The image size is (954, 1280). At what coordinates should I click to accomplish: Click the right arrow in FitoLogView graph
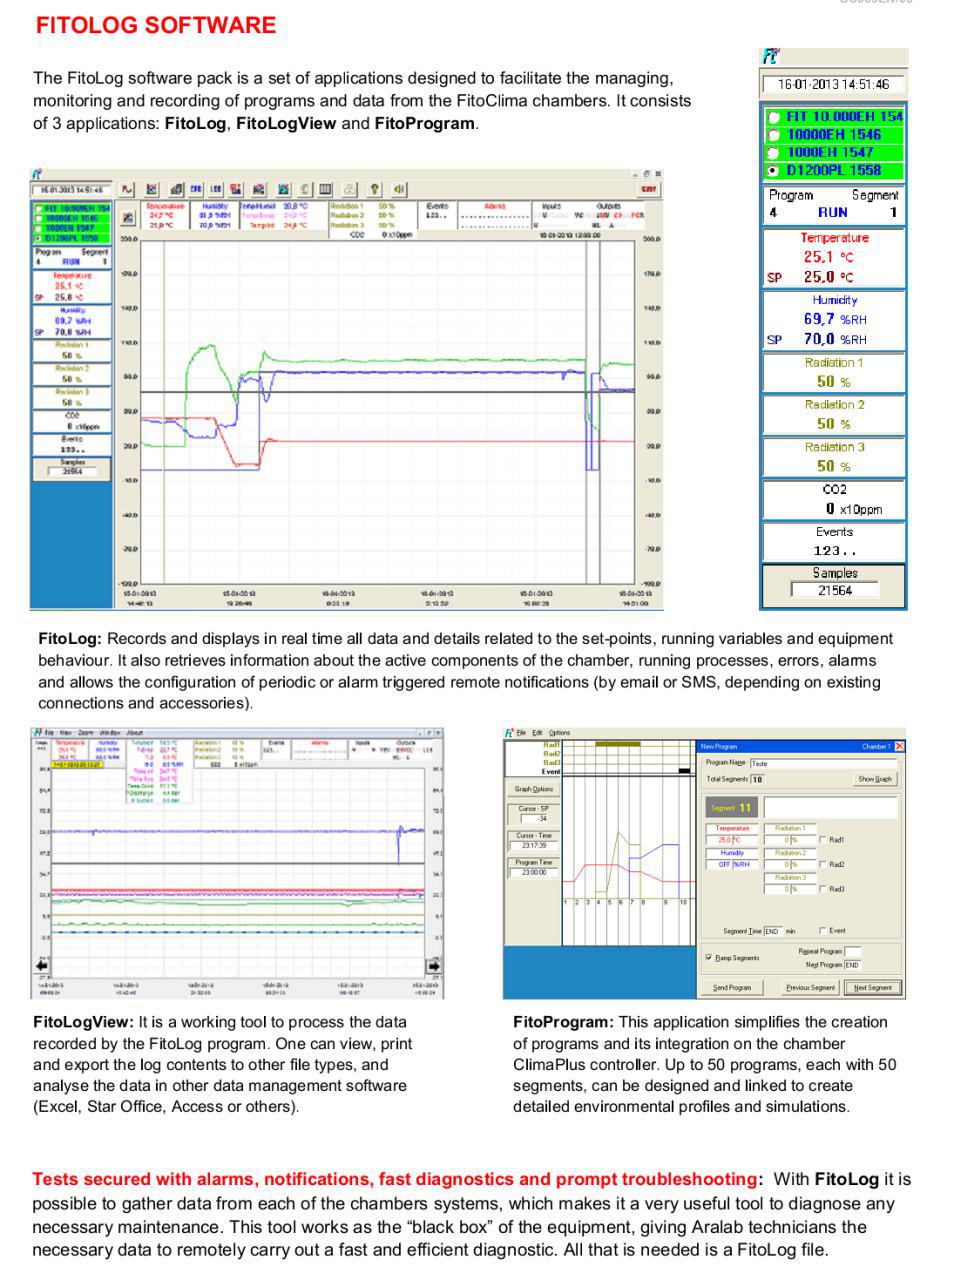tap(434, 966)
